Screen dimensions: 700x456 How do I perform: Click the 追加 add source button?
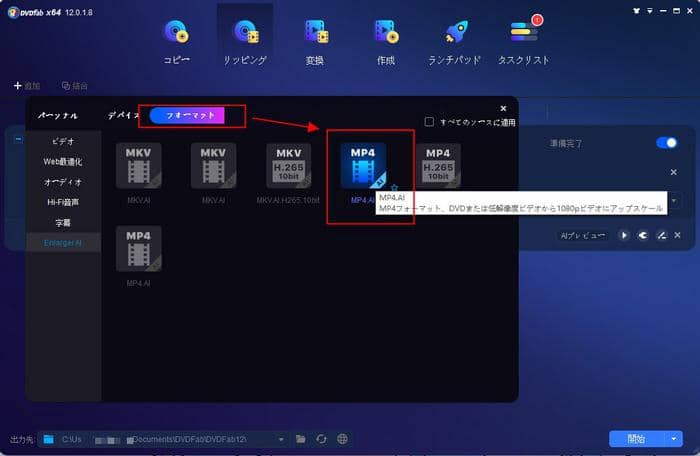[27, 86]
